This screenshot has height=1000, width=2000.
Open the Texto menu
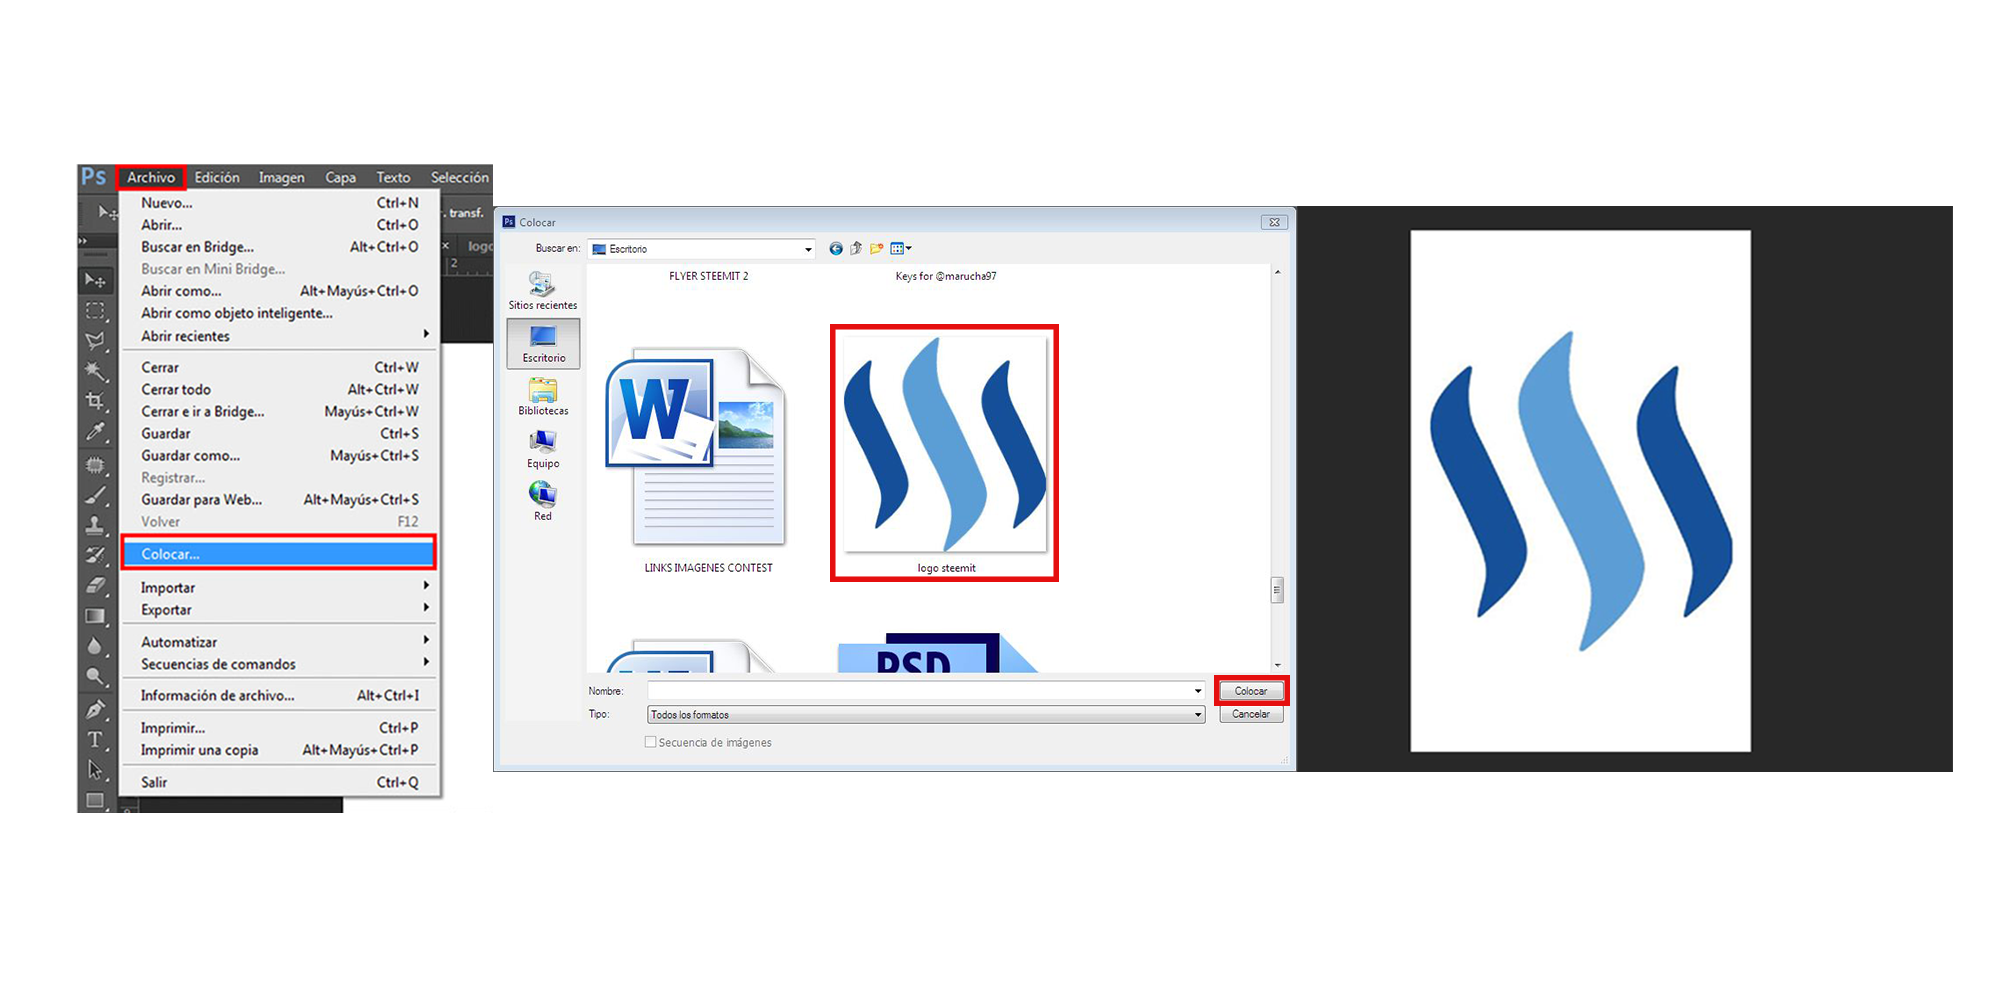point(393,177)
